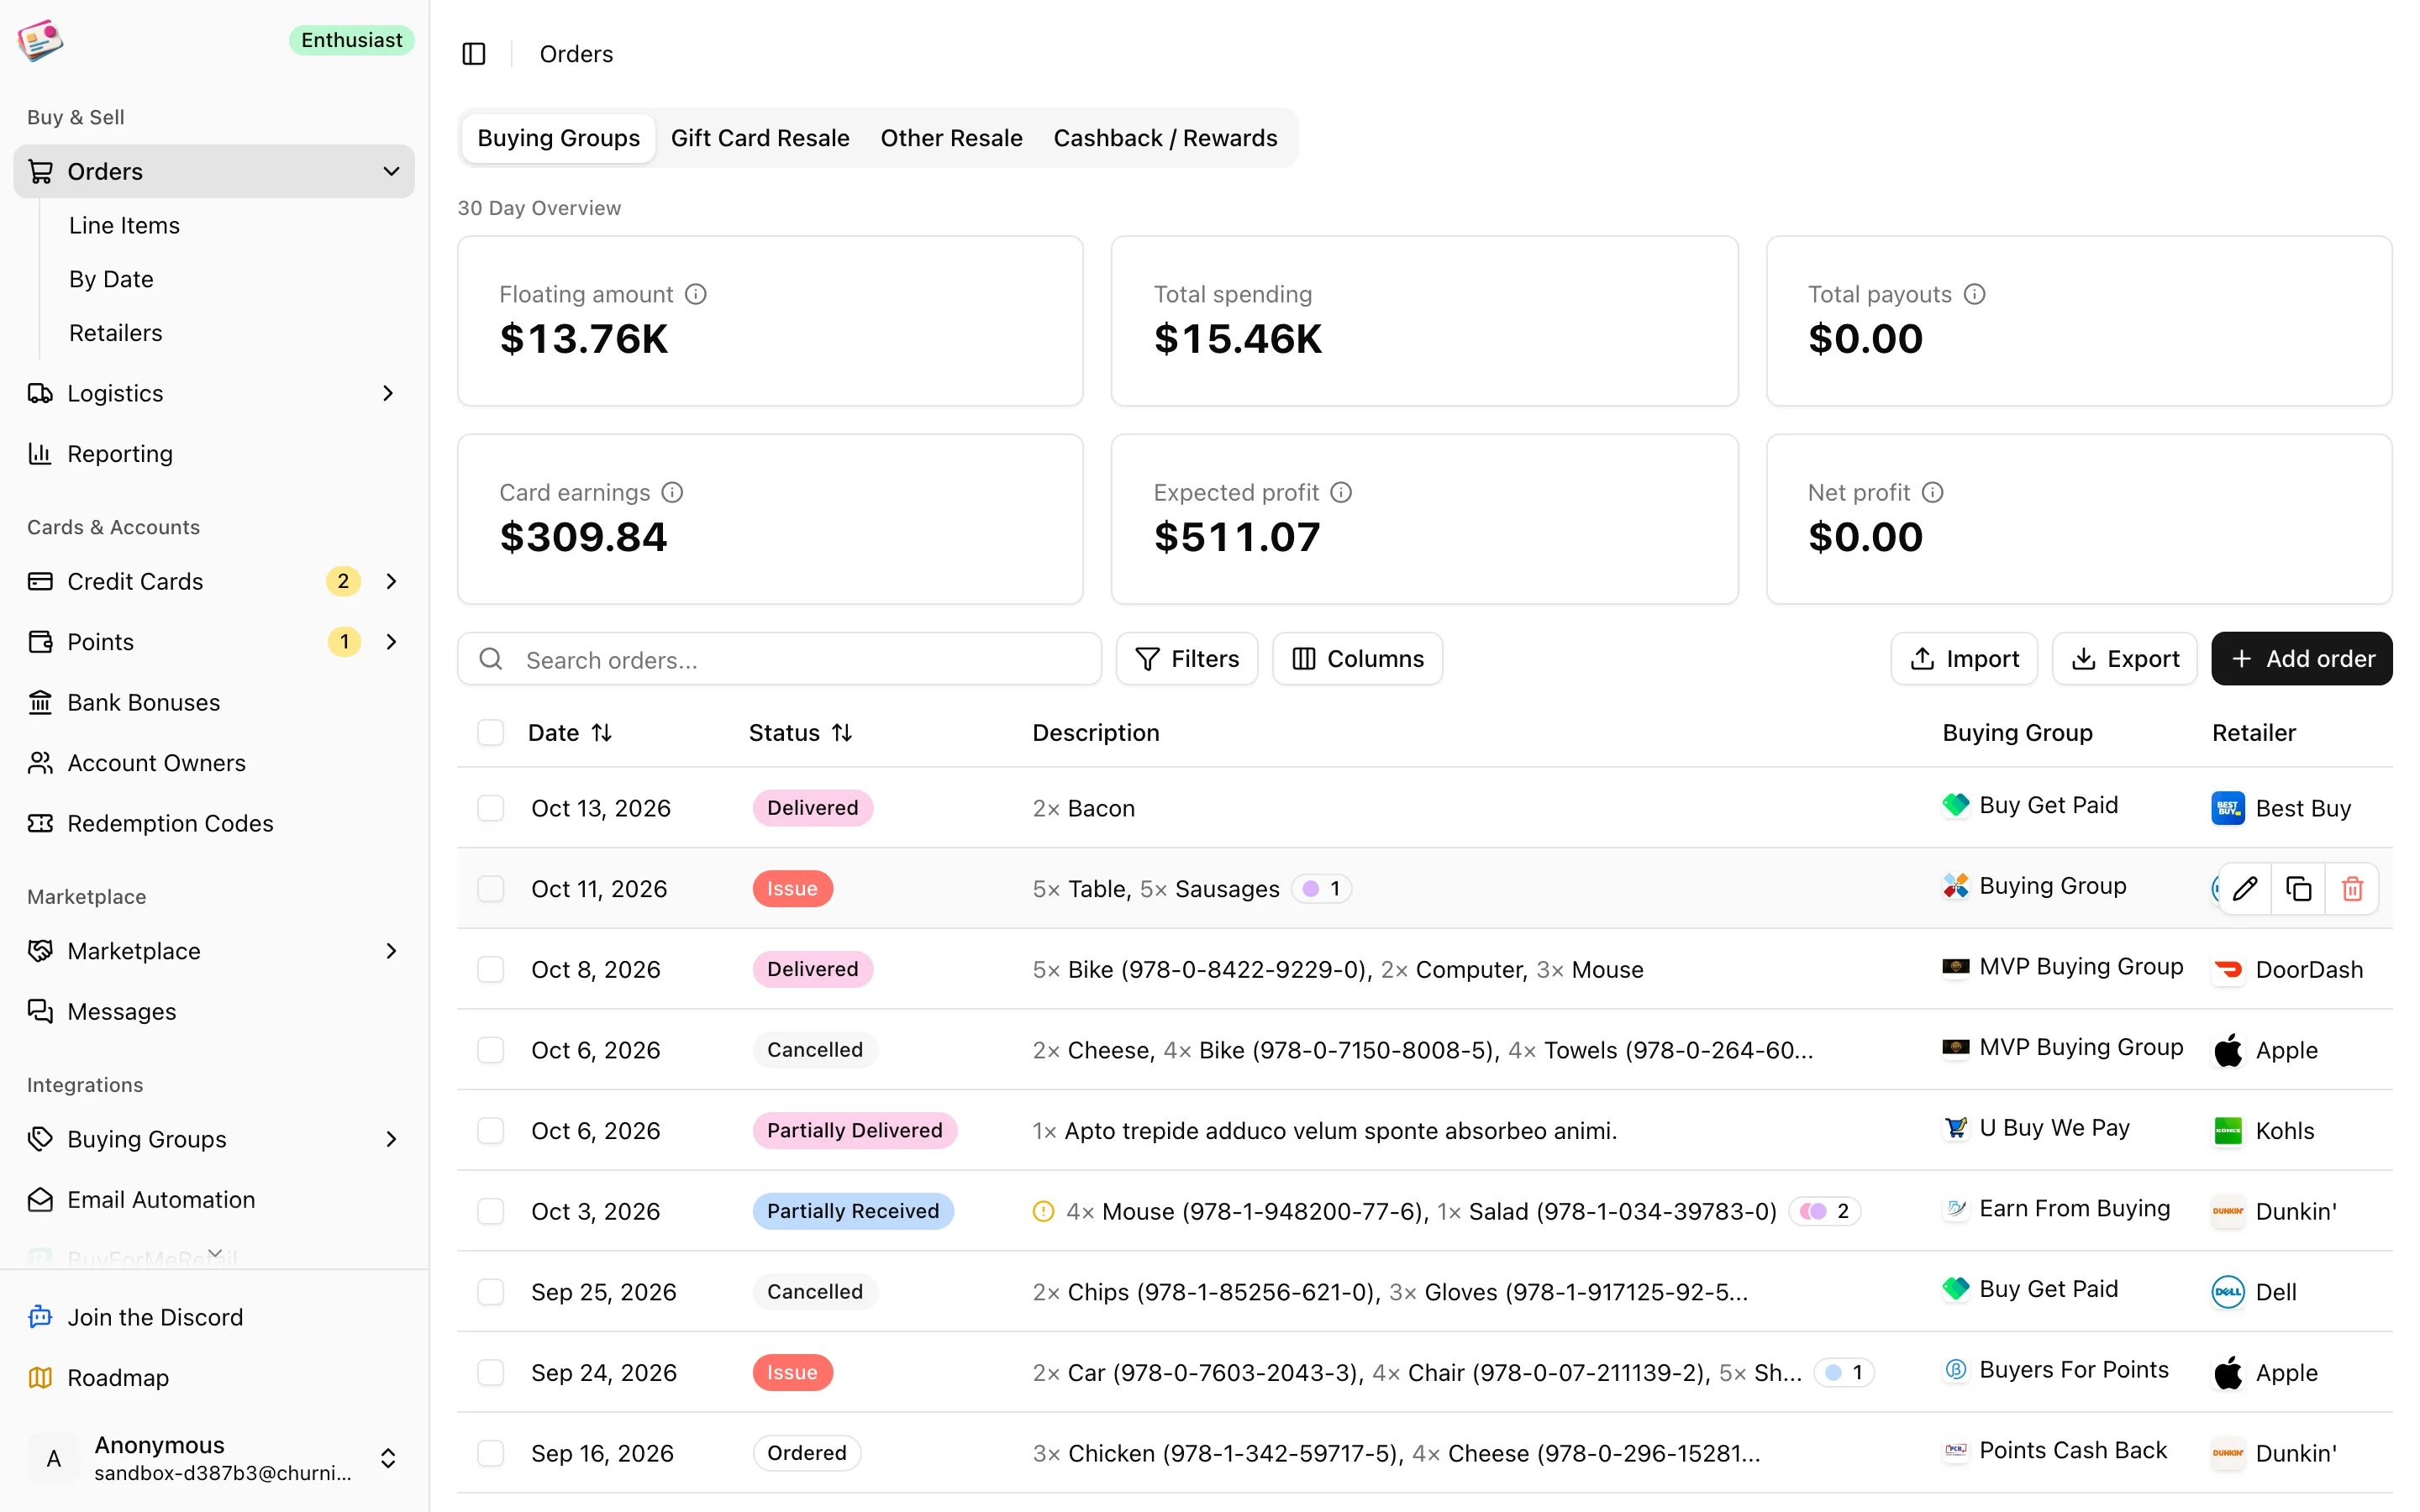Expand the Points section chevron

[x=391, y=641]
